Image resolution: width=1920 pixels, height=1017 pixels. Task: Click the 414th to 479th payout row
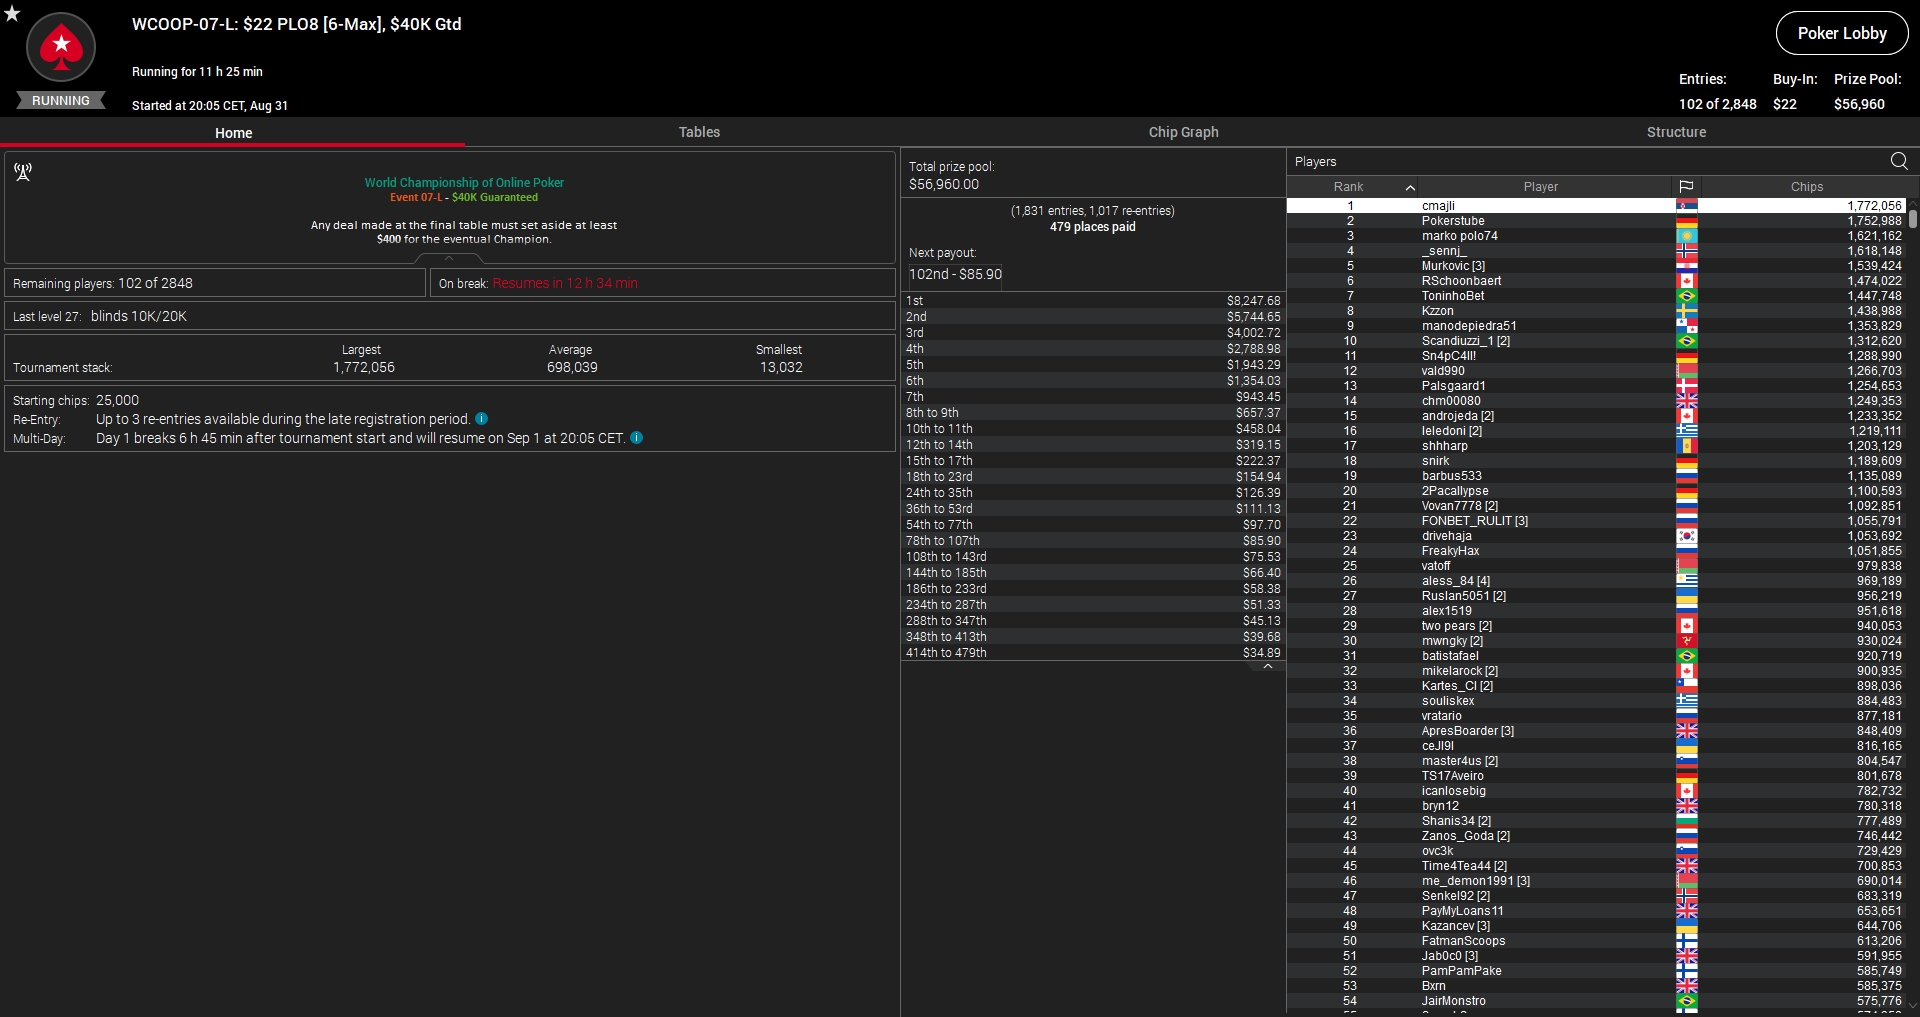pos(1093,653)
